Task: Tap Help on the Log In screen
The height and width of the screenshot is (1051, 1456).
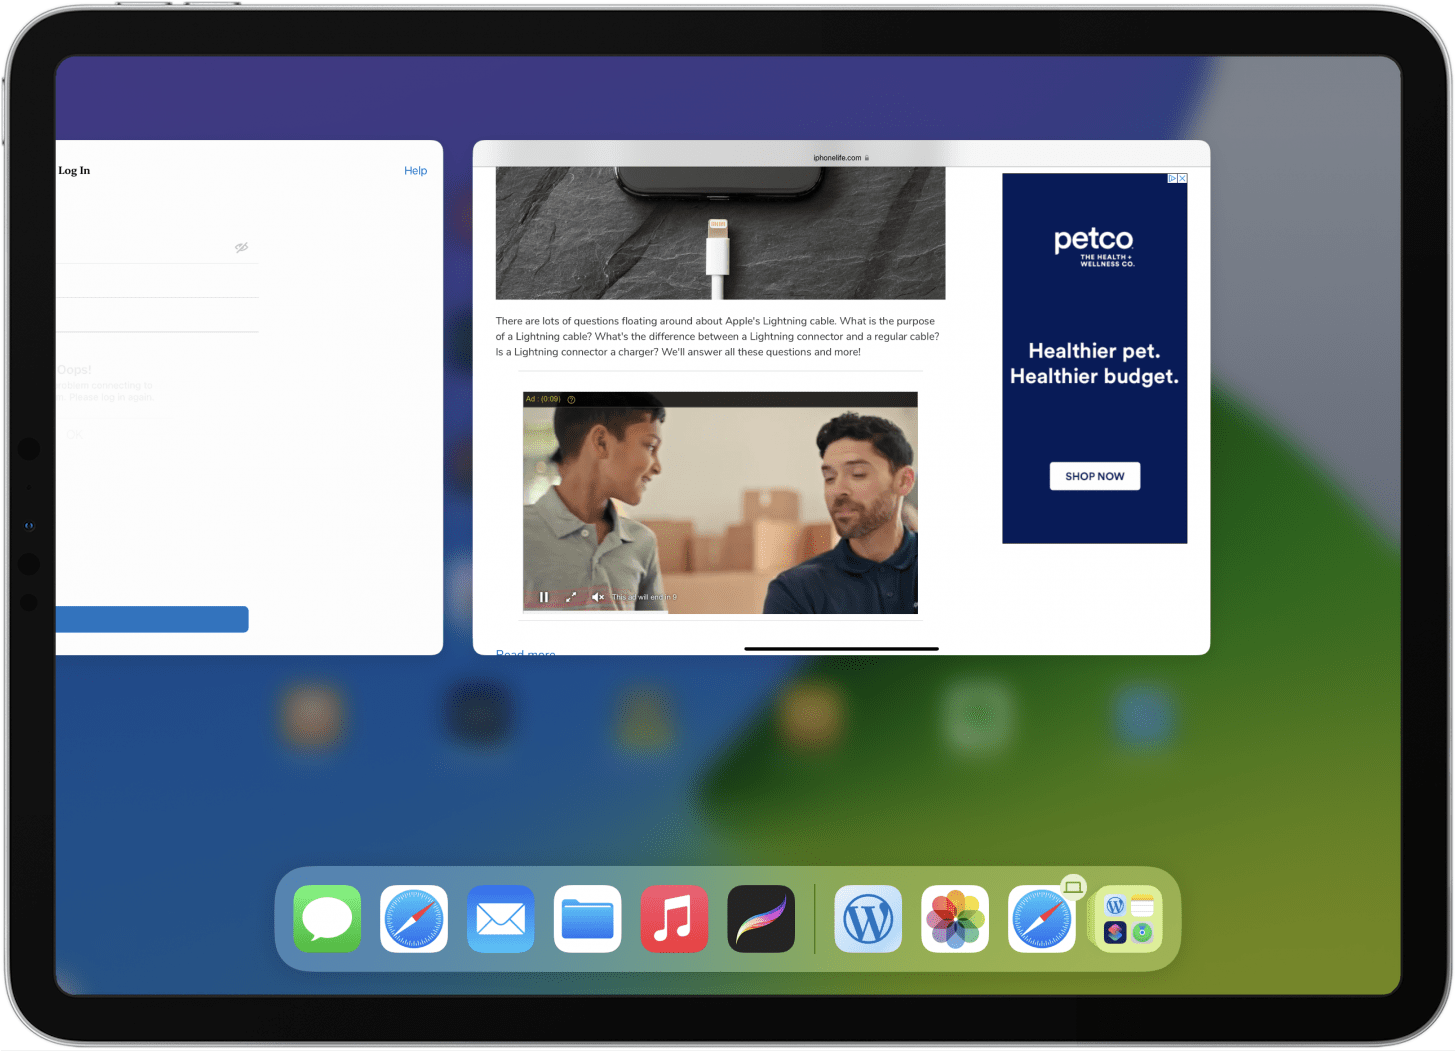Action: coord(415,170)
